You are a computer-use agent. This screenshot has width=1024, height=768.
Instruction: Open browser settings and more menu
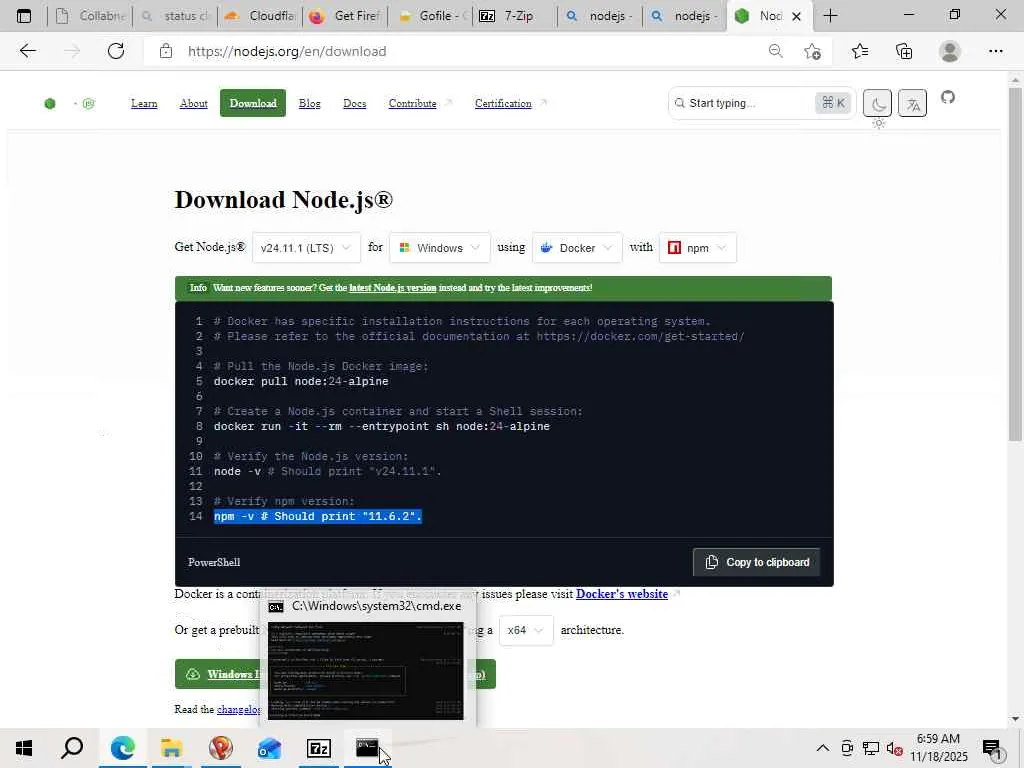(995, 51)
